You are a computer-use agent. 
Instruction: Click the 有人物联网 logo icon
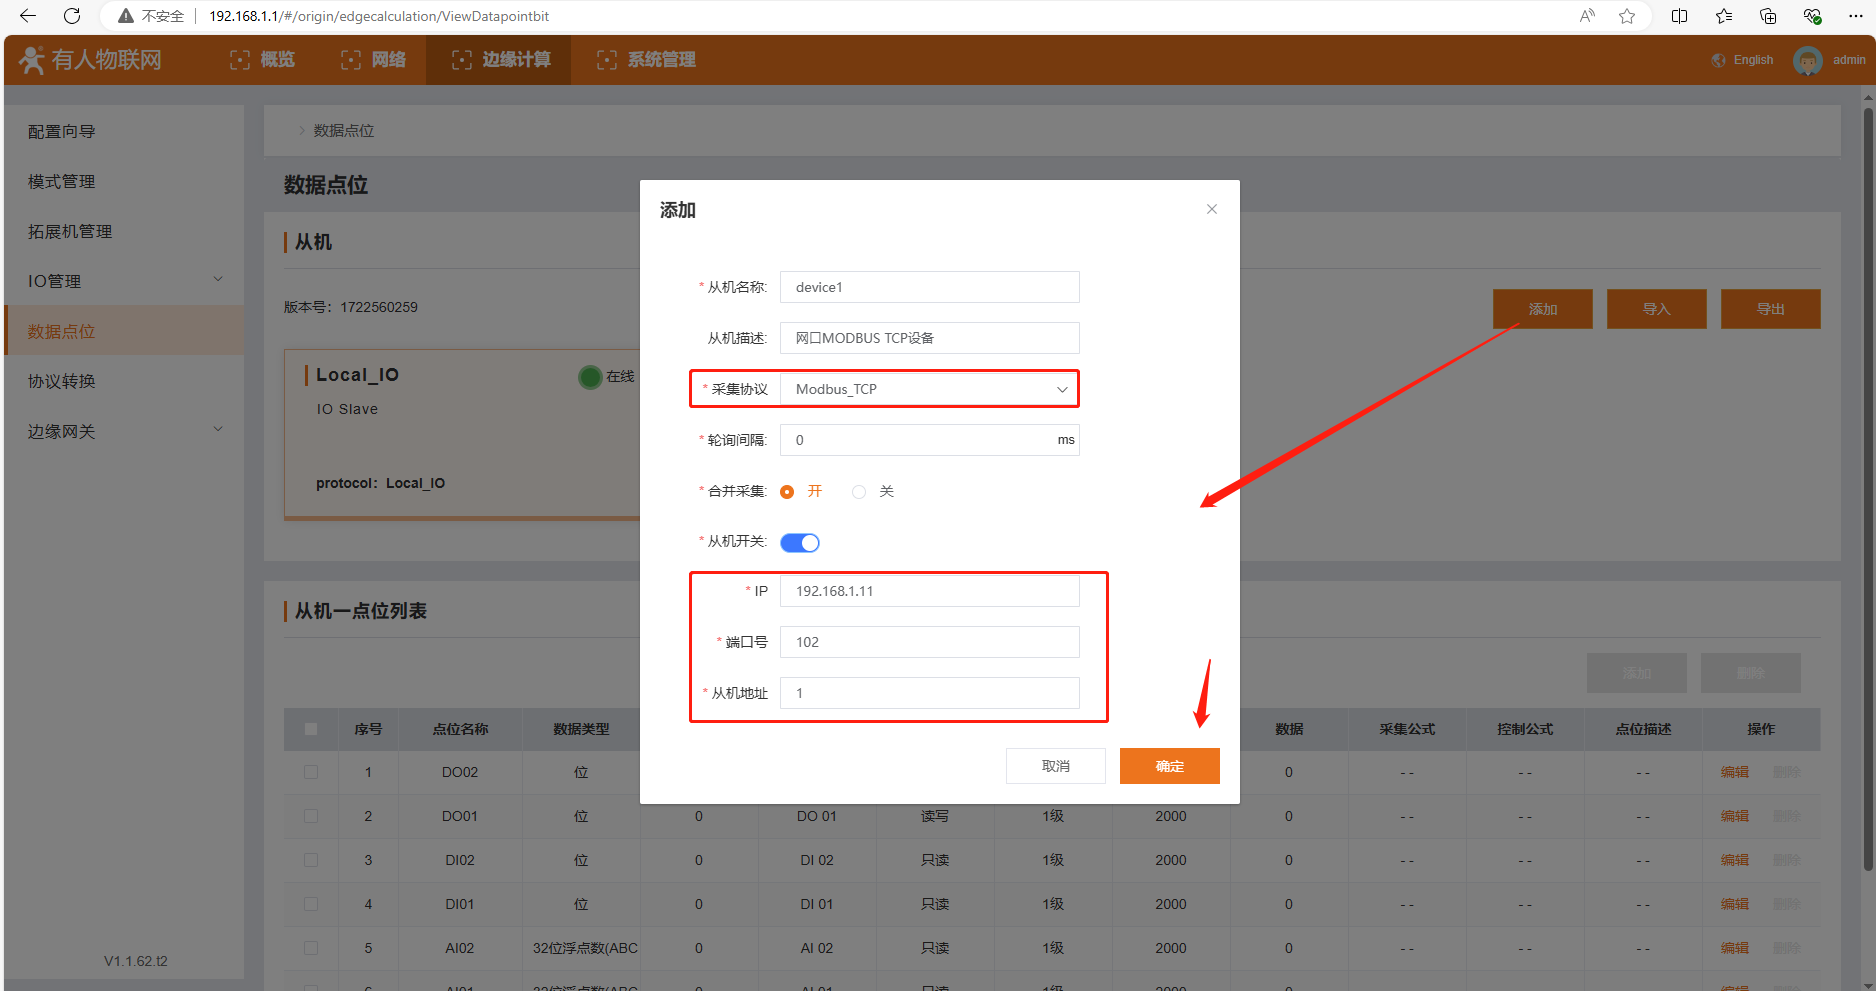point(32,60)
